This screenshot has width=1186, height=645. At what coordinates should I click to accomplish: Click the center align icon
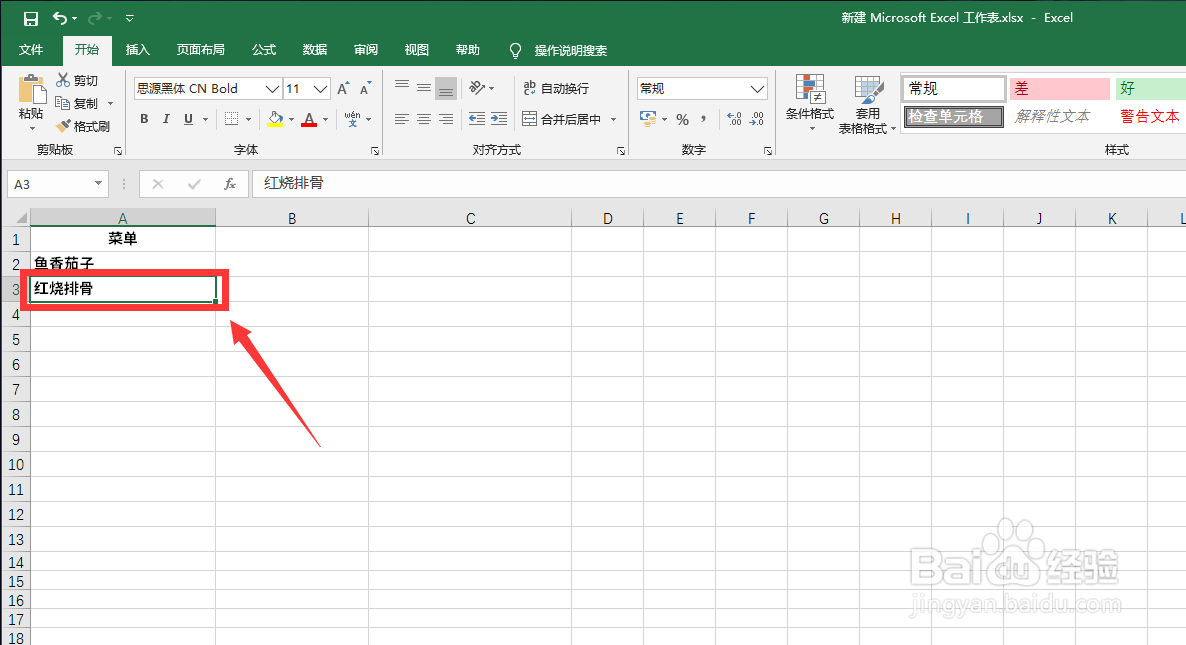pos(424,119)
